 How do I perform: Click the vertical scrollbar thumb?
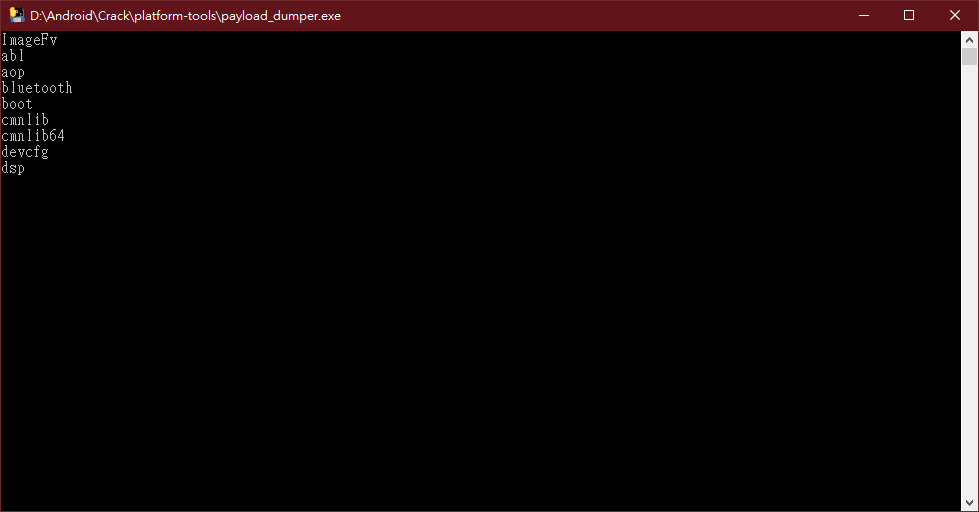coord(969,56)
